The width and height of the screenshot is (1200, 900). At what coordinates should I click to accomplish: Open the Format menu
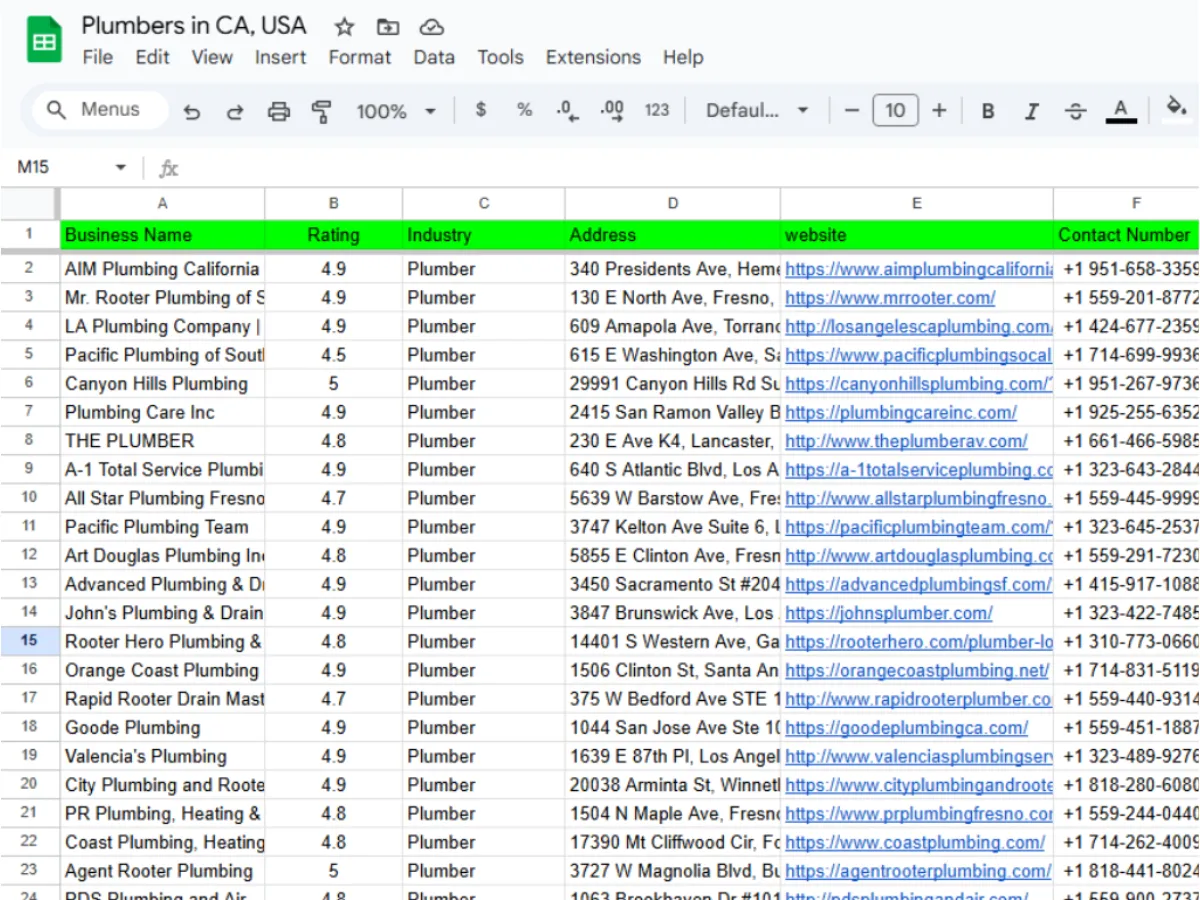click(360, 57)
